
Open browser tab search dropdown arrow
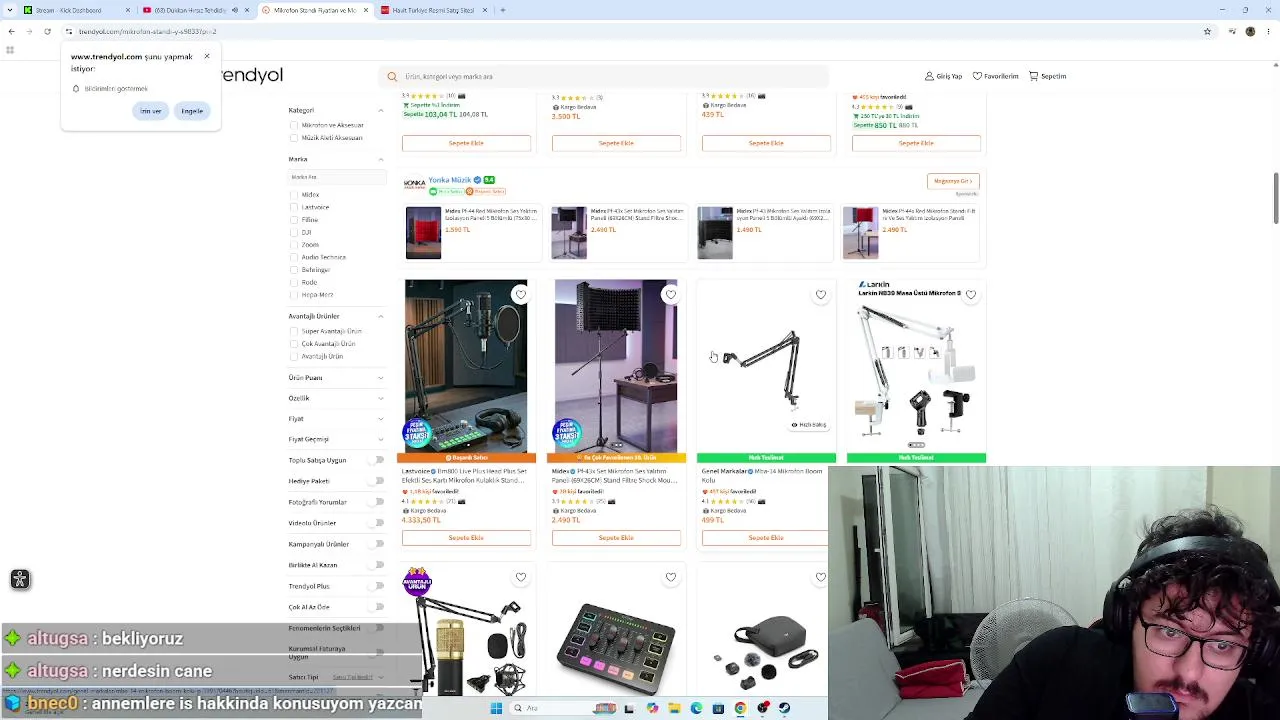point(9,10)
